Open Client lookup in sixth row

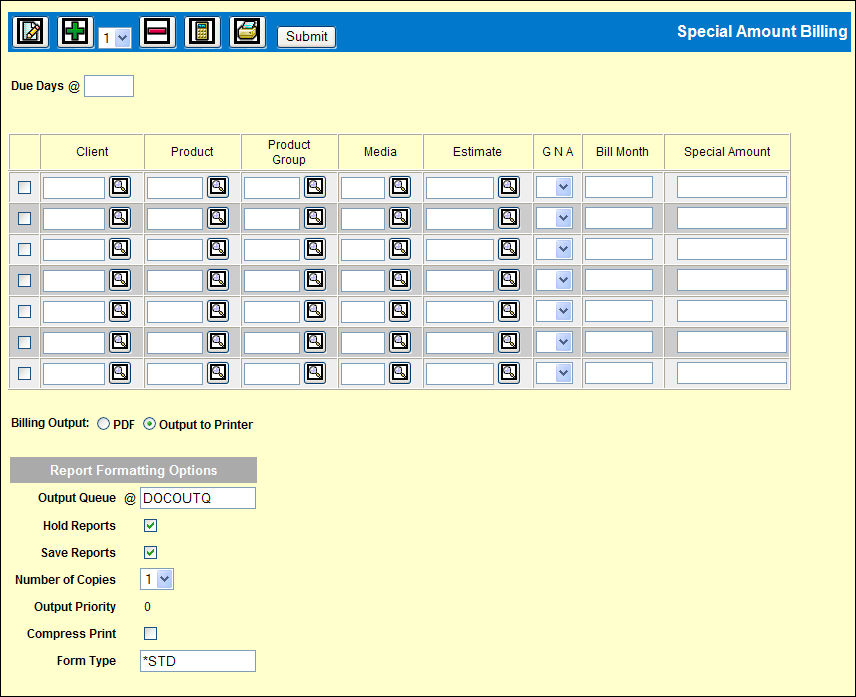120,342
